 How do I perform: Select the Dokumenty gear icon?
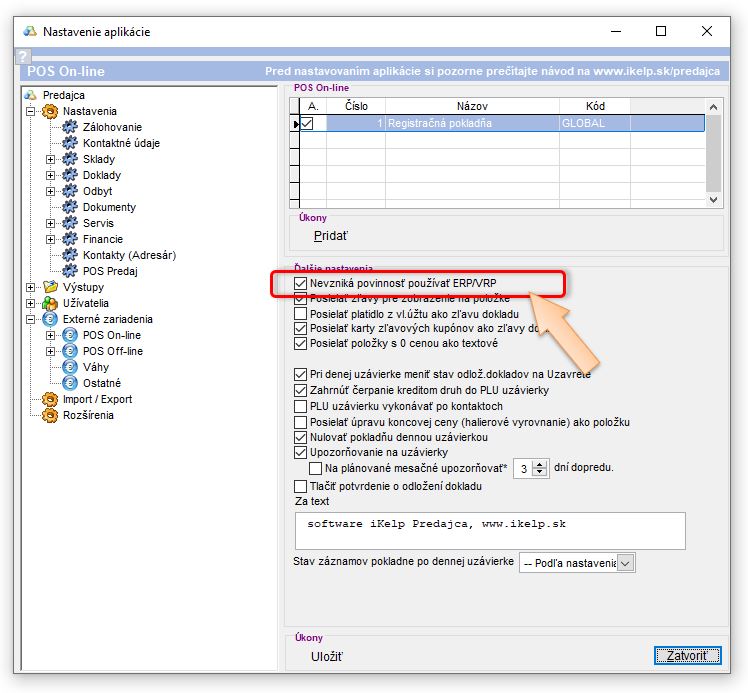point(69,207)
